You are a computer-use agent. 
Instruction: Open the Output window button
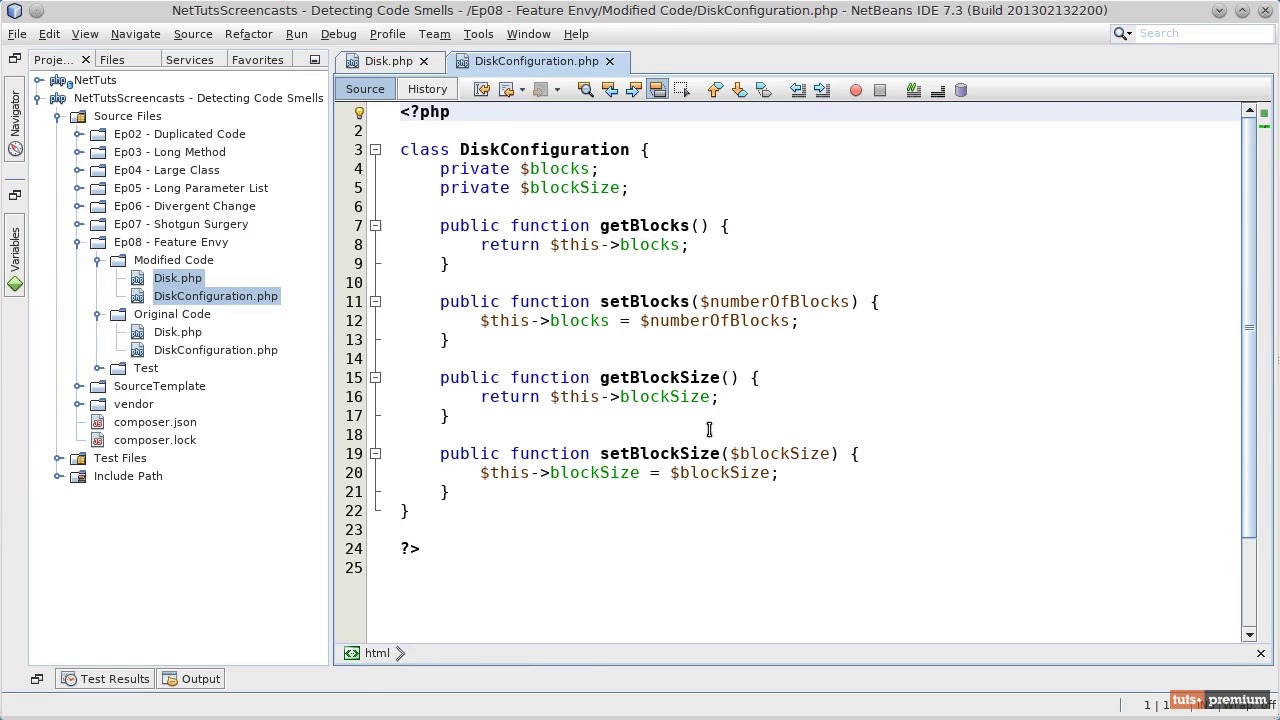(192, 679)
